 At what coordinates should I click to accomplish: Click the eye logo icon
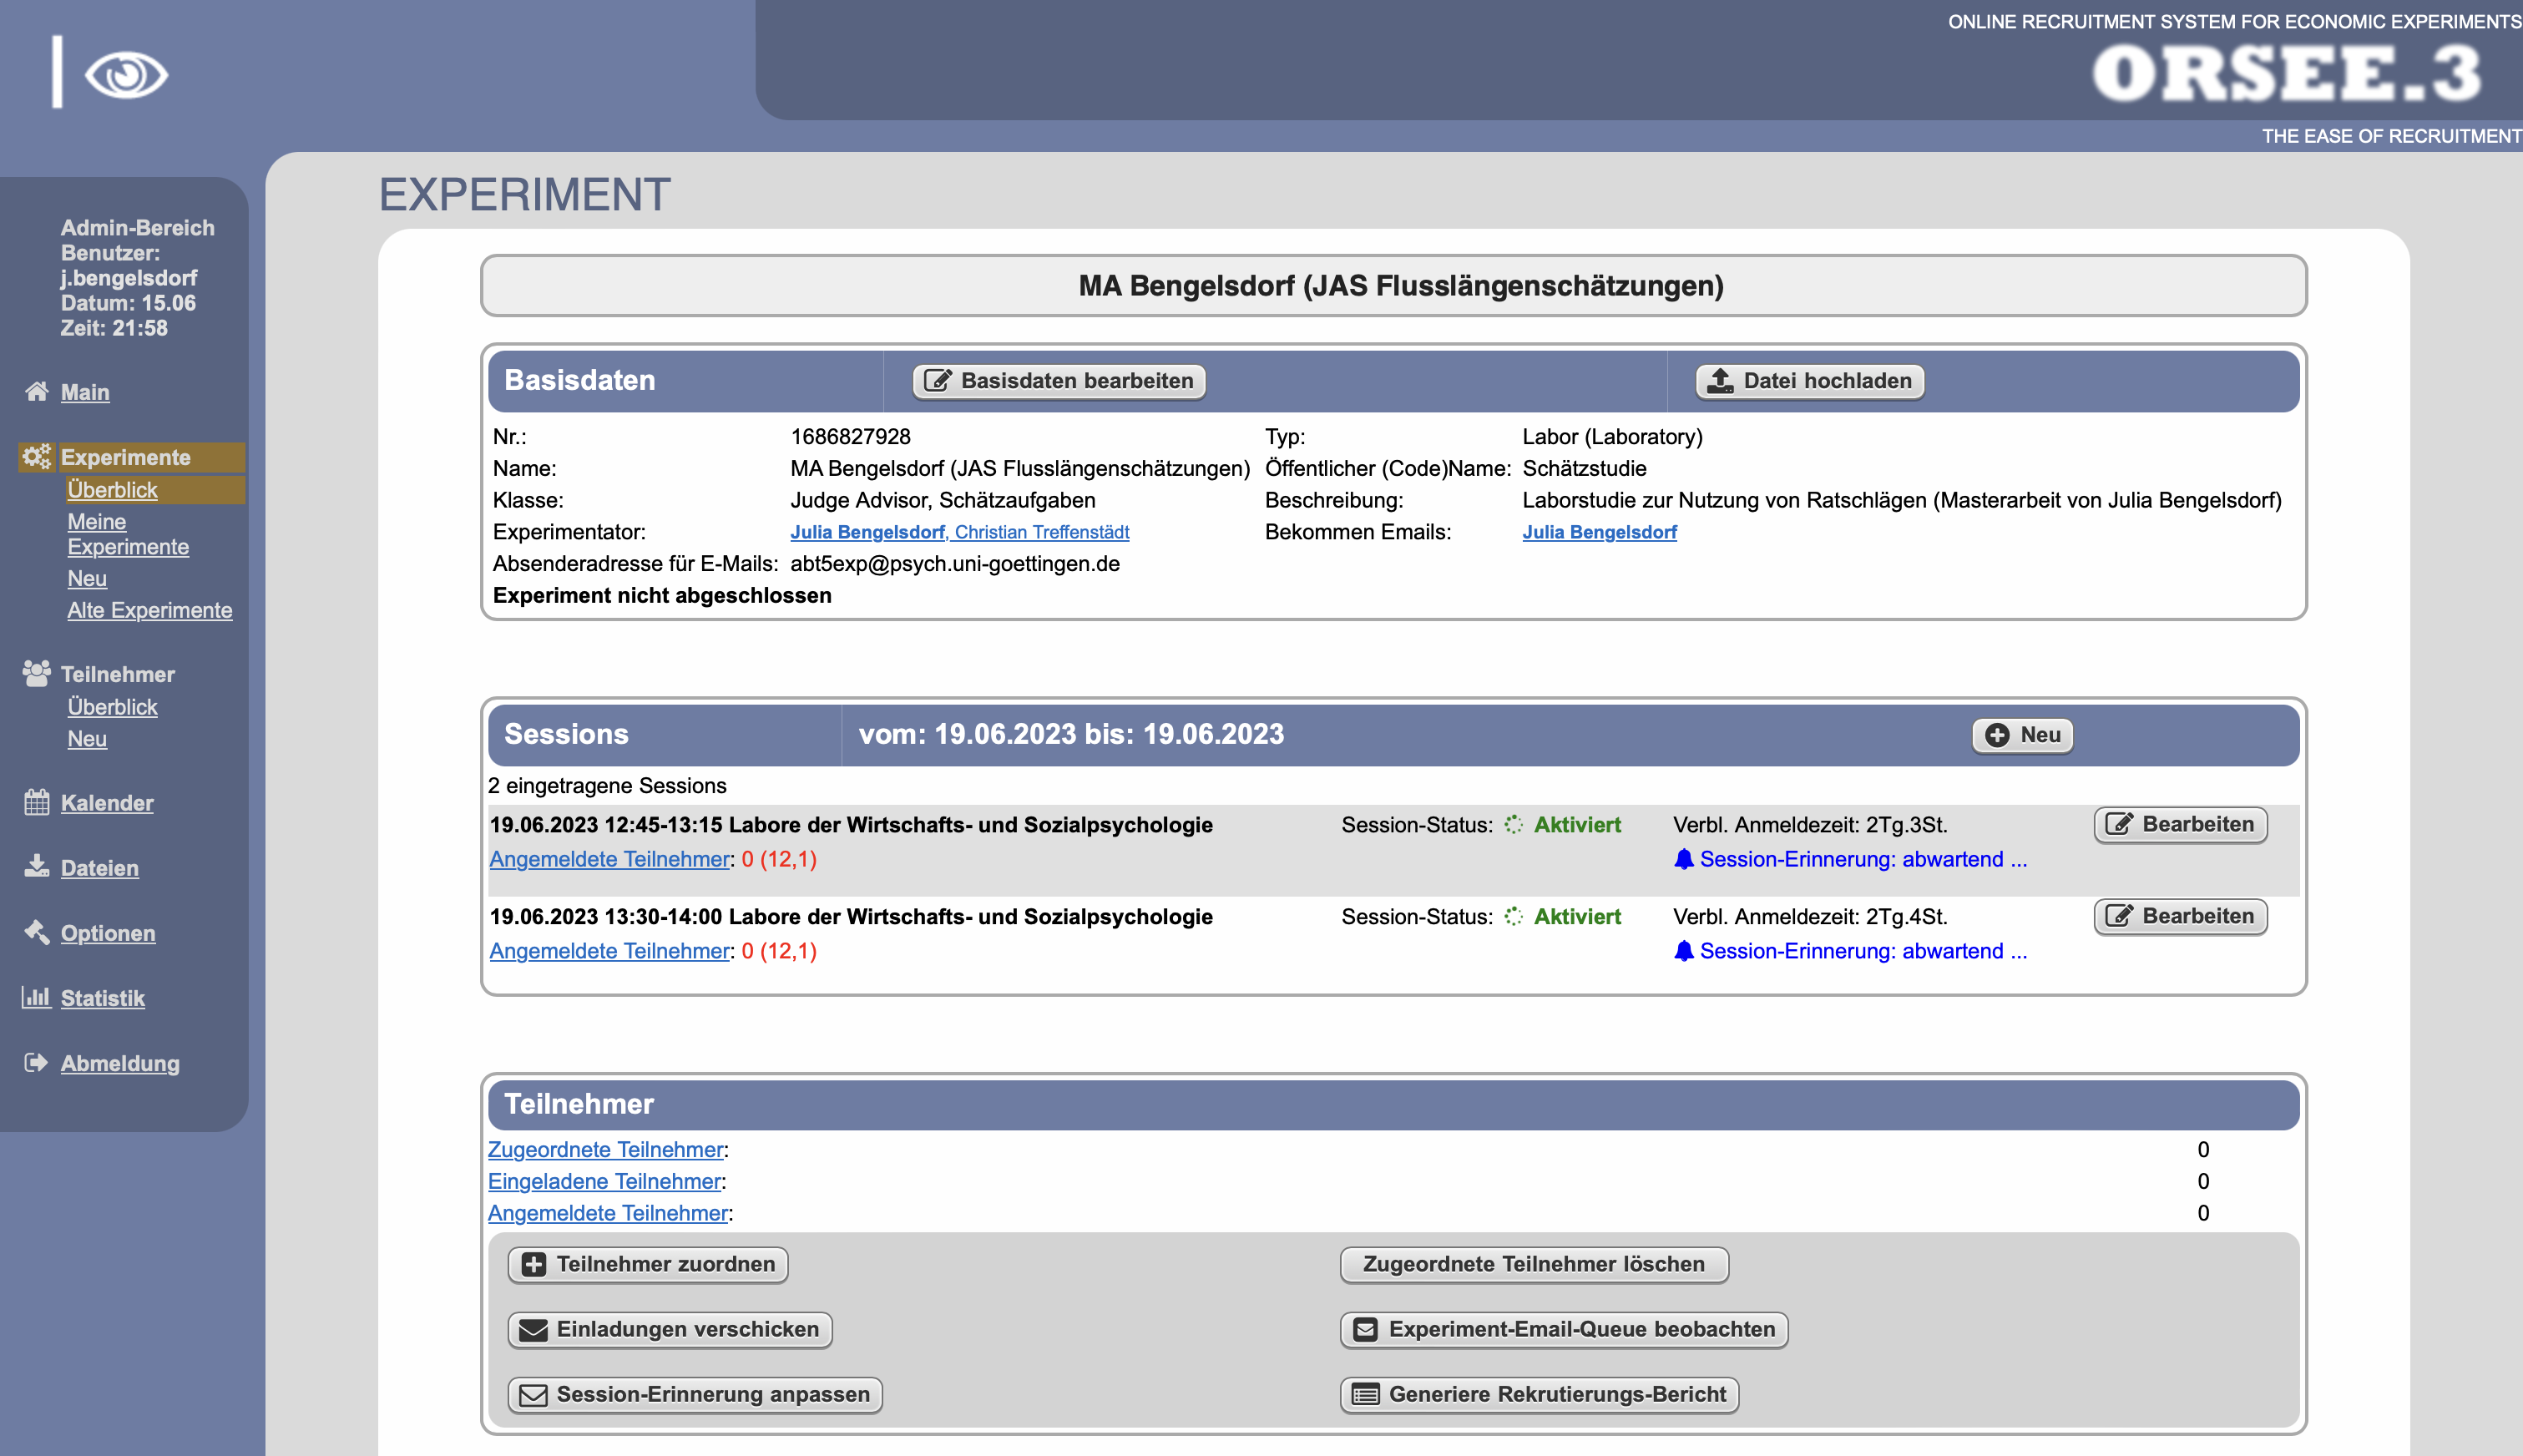pos(125,75)
